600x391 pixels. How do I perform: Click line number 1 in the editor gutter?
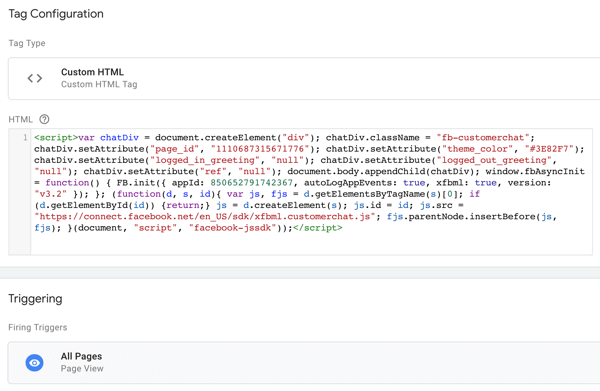tap(25, 137)
